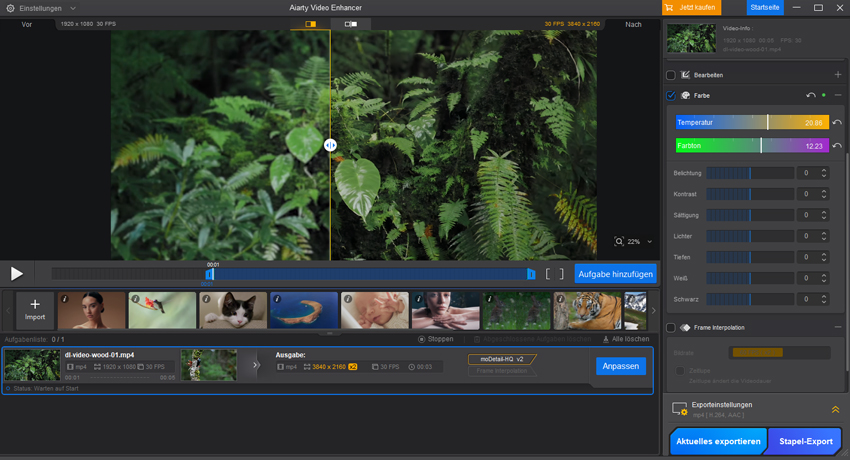Adjust the Tiefen slider
Viewport: 850px width, 460px height.
750,257
